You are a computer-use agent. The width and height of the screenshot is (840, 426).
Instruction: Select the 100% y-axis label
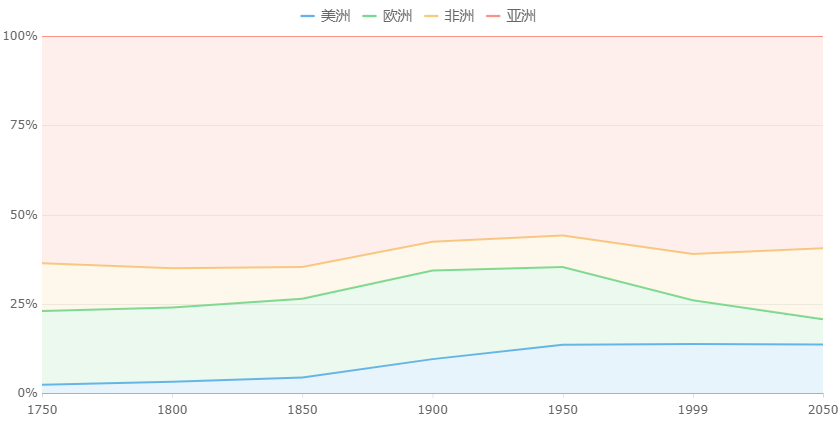(20, 36)
